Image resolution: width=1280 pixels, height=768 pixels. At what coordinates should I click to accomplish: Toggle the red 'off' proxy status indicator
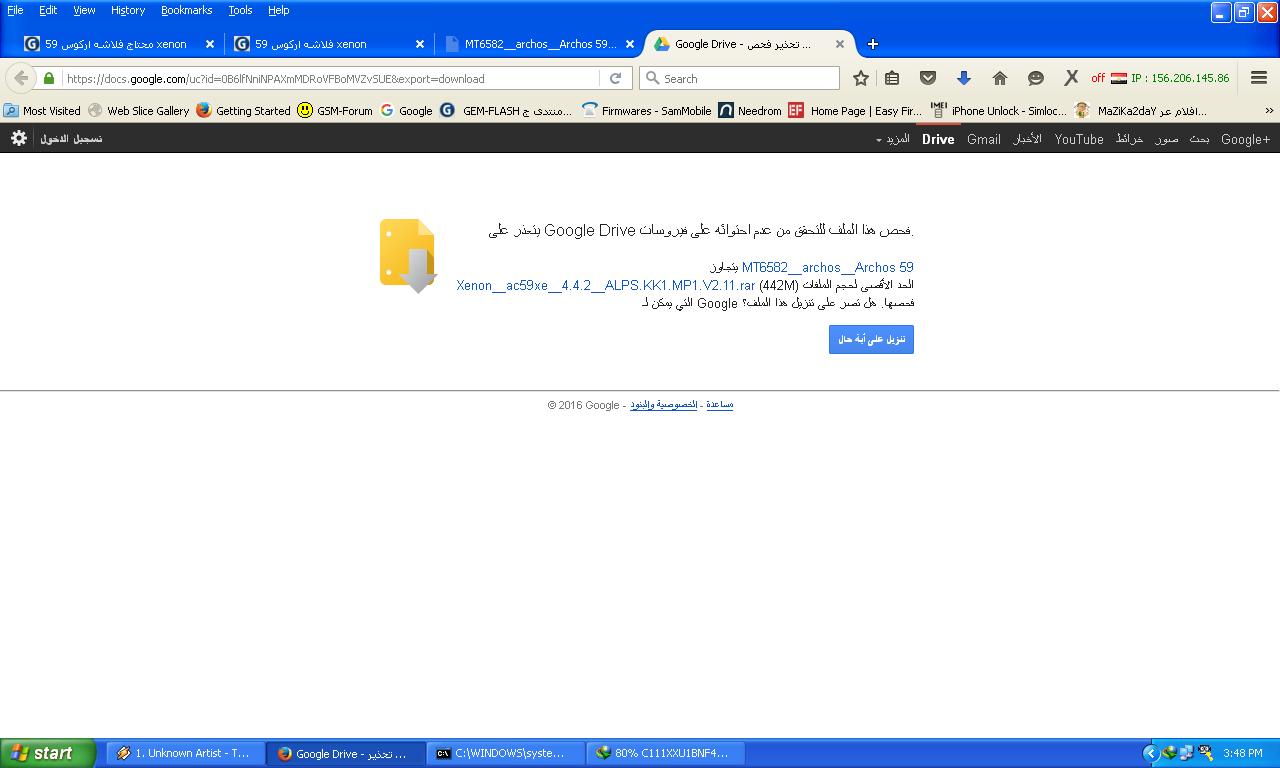click(1098, 78)
